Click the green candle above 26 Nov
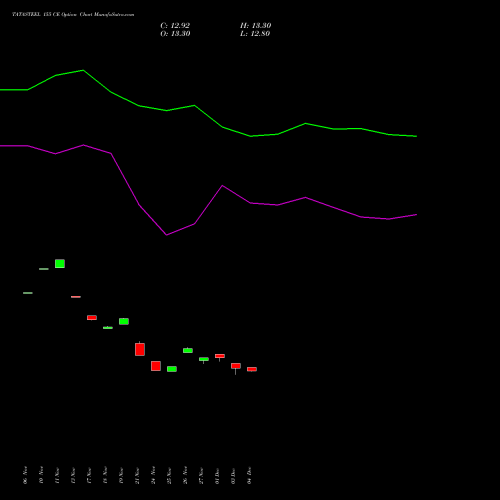Screen dimensions: 500x500 click(x=188, y=350)
